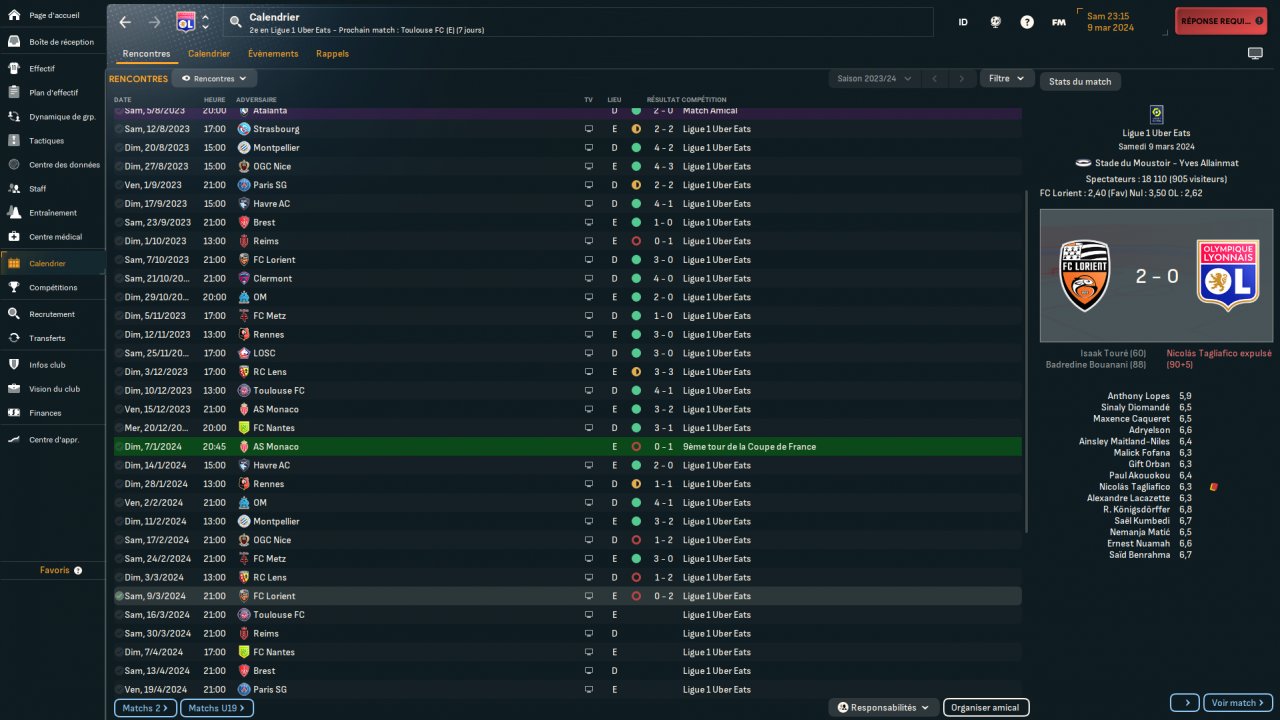Toggle the selection circle for the Toulouse FC 16/3/2024 row
This screenshot has height=720, width=1280.
click(x=120, y=615)
